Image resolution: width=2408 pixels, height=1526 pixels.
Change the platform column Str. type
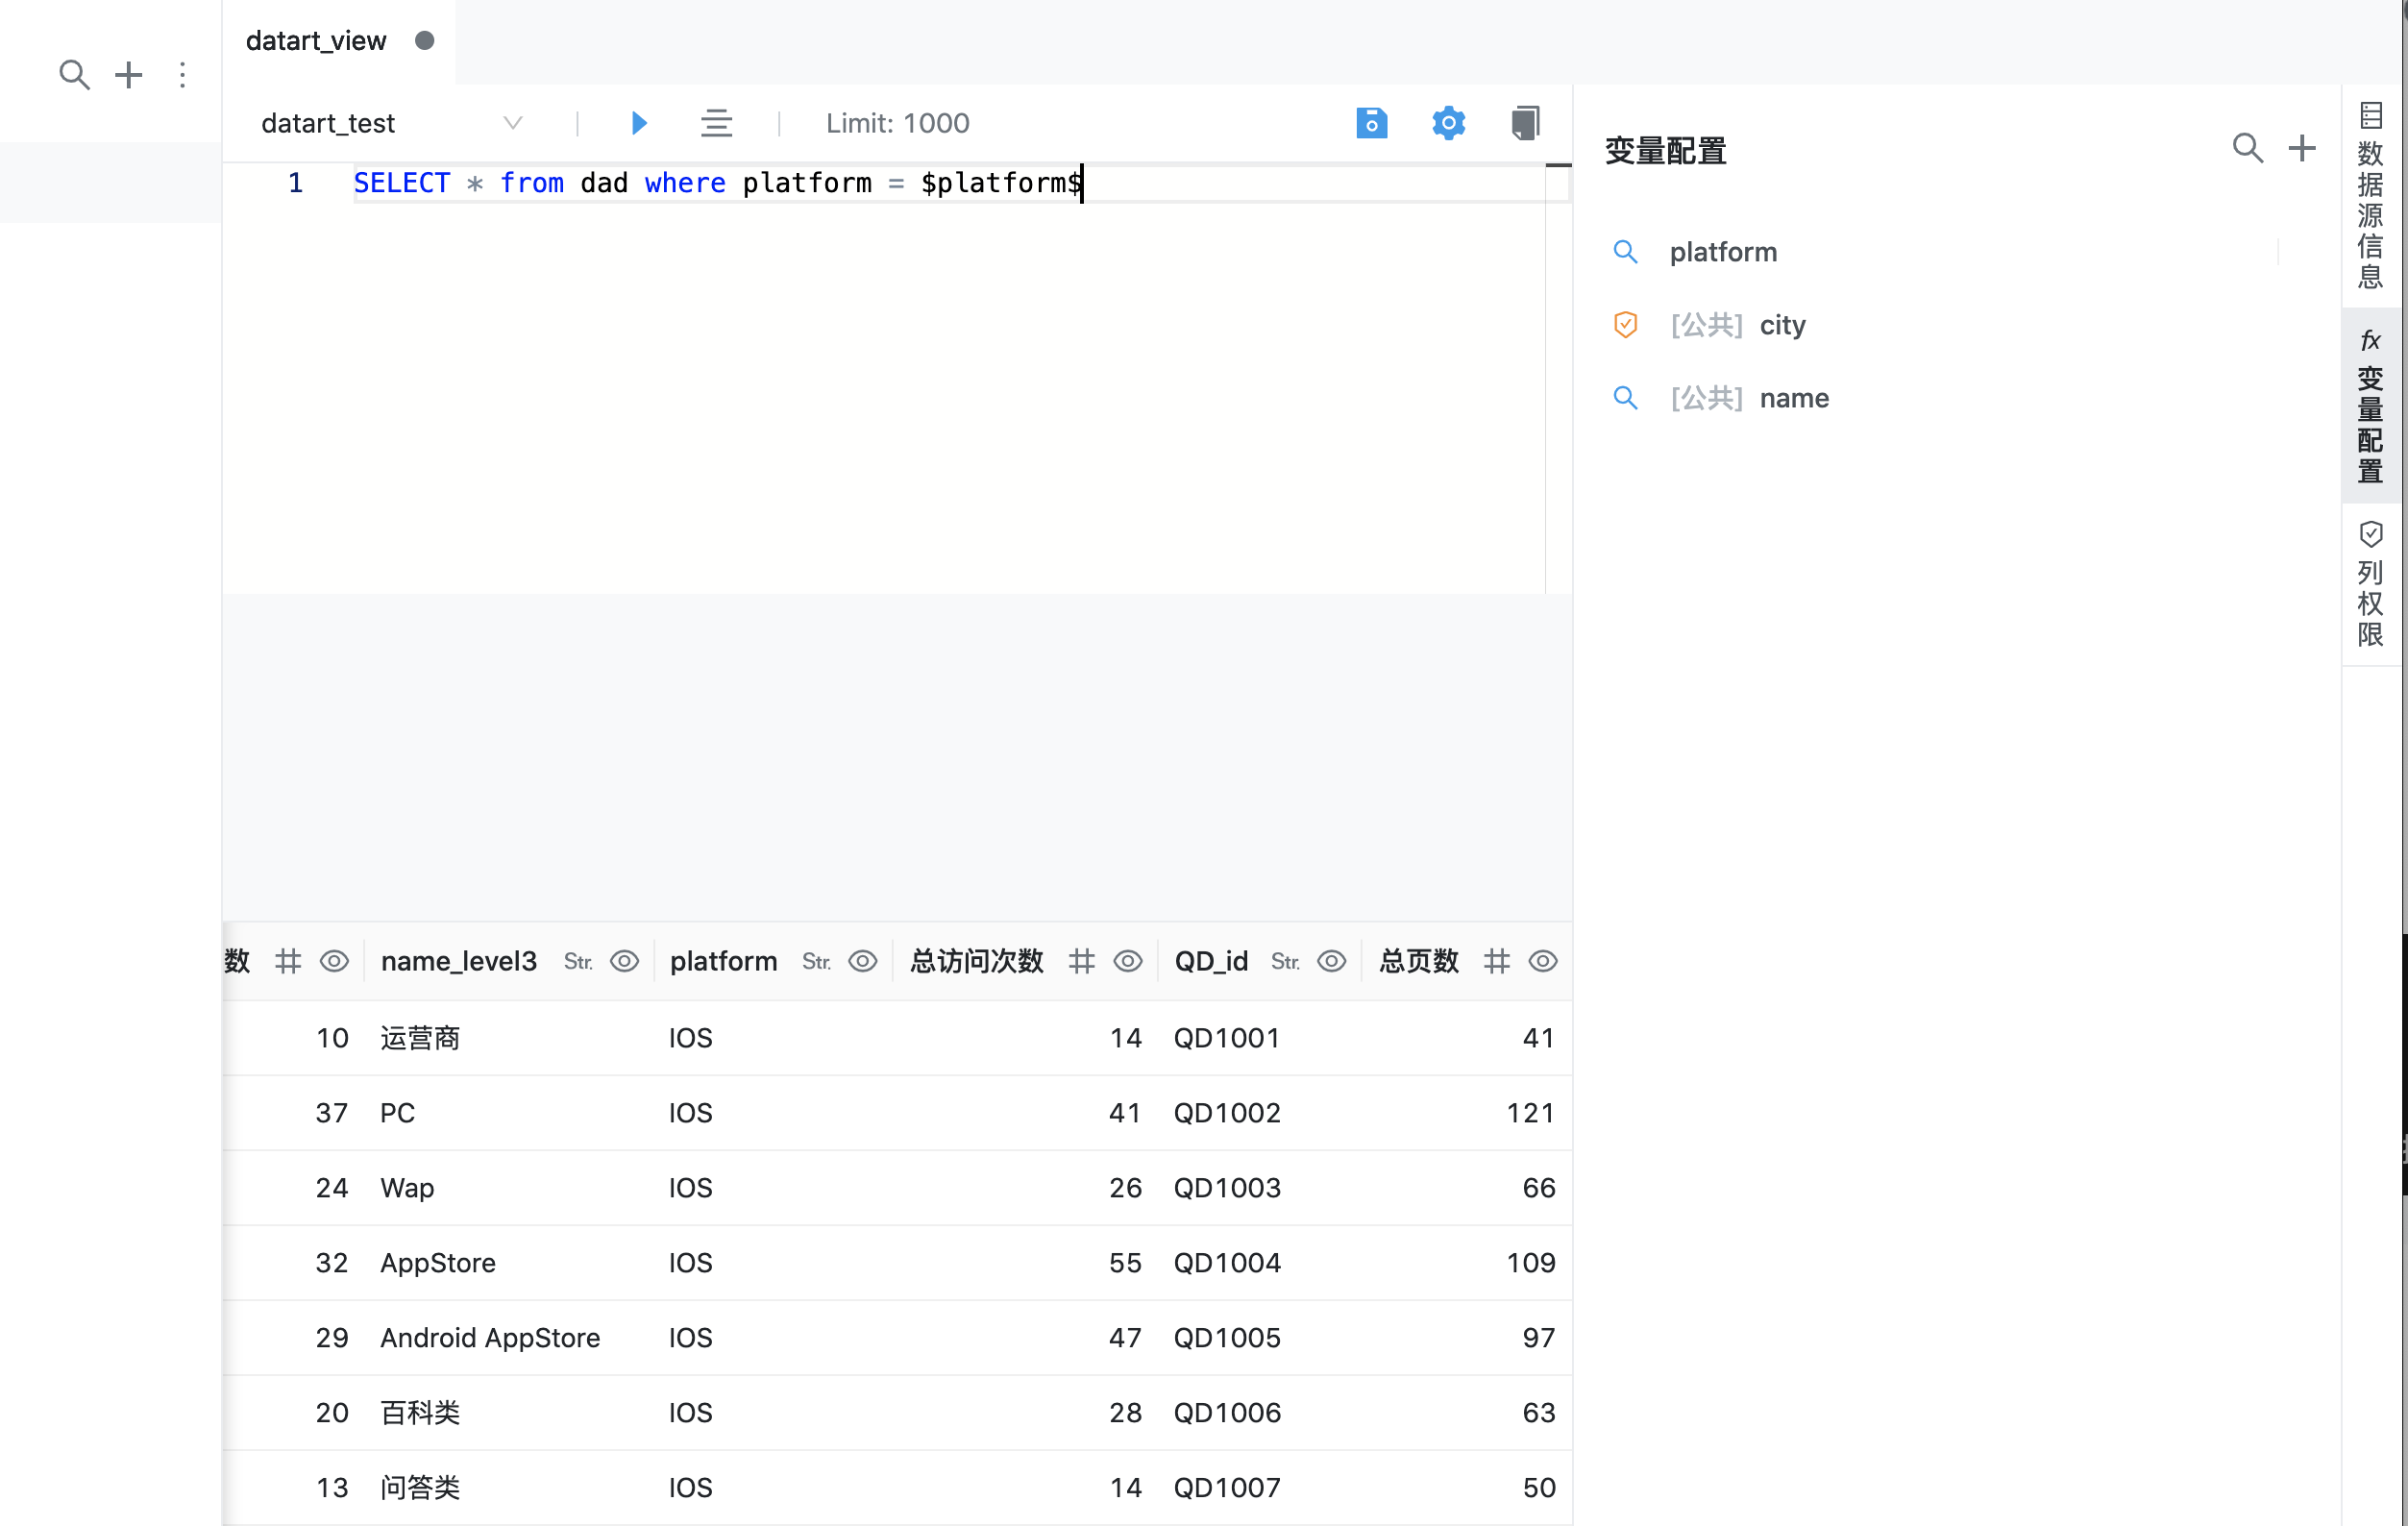click(x=816, y=961)
